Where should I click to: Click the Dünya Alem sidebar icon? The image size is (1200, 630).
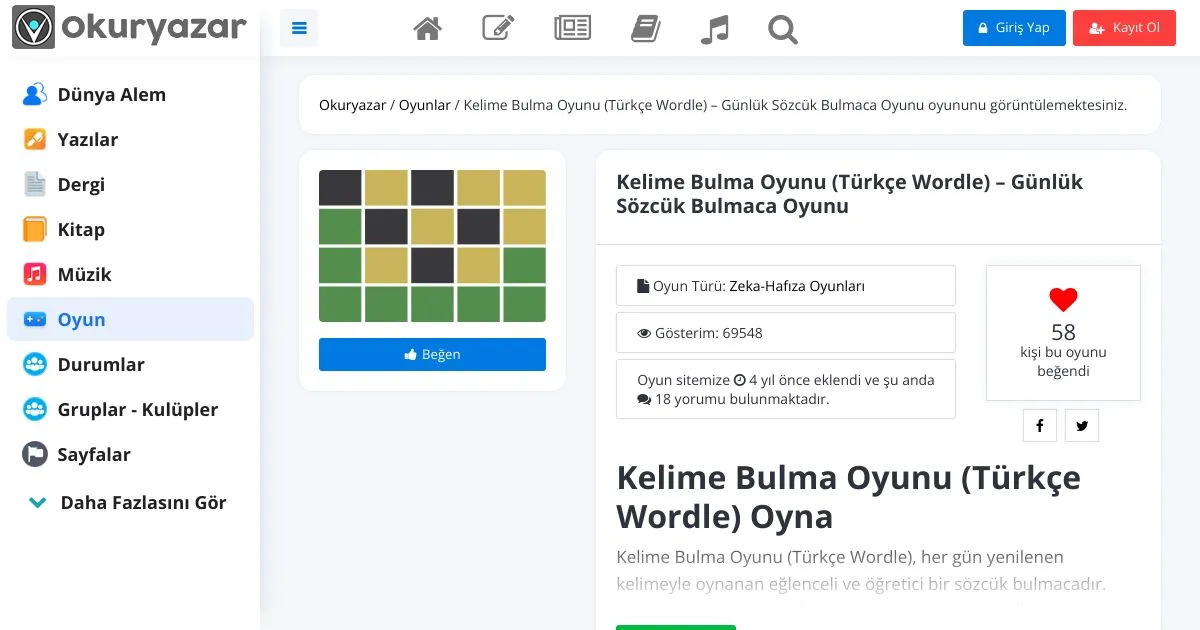pyautogui.click(x=35, y=95)
